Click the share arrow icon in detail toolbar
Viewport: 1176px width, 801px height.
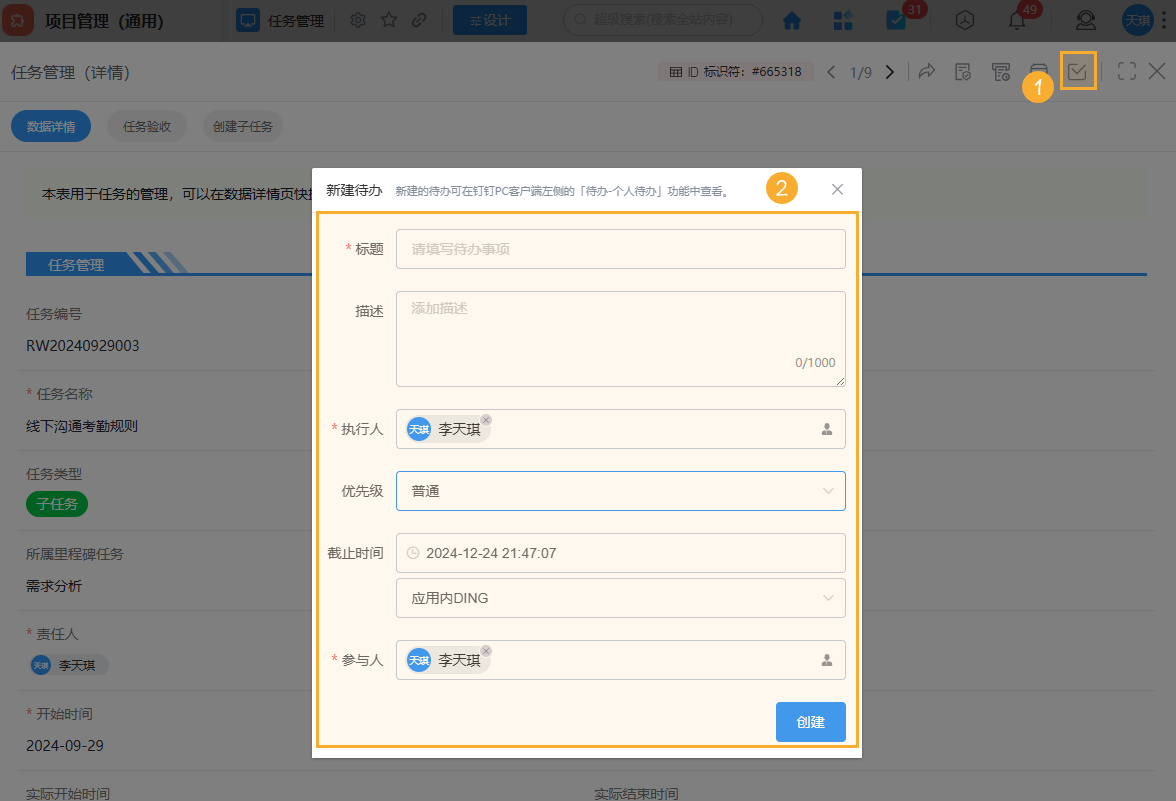pos(927,71)
